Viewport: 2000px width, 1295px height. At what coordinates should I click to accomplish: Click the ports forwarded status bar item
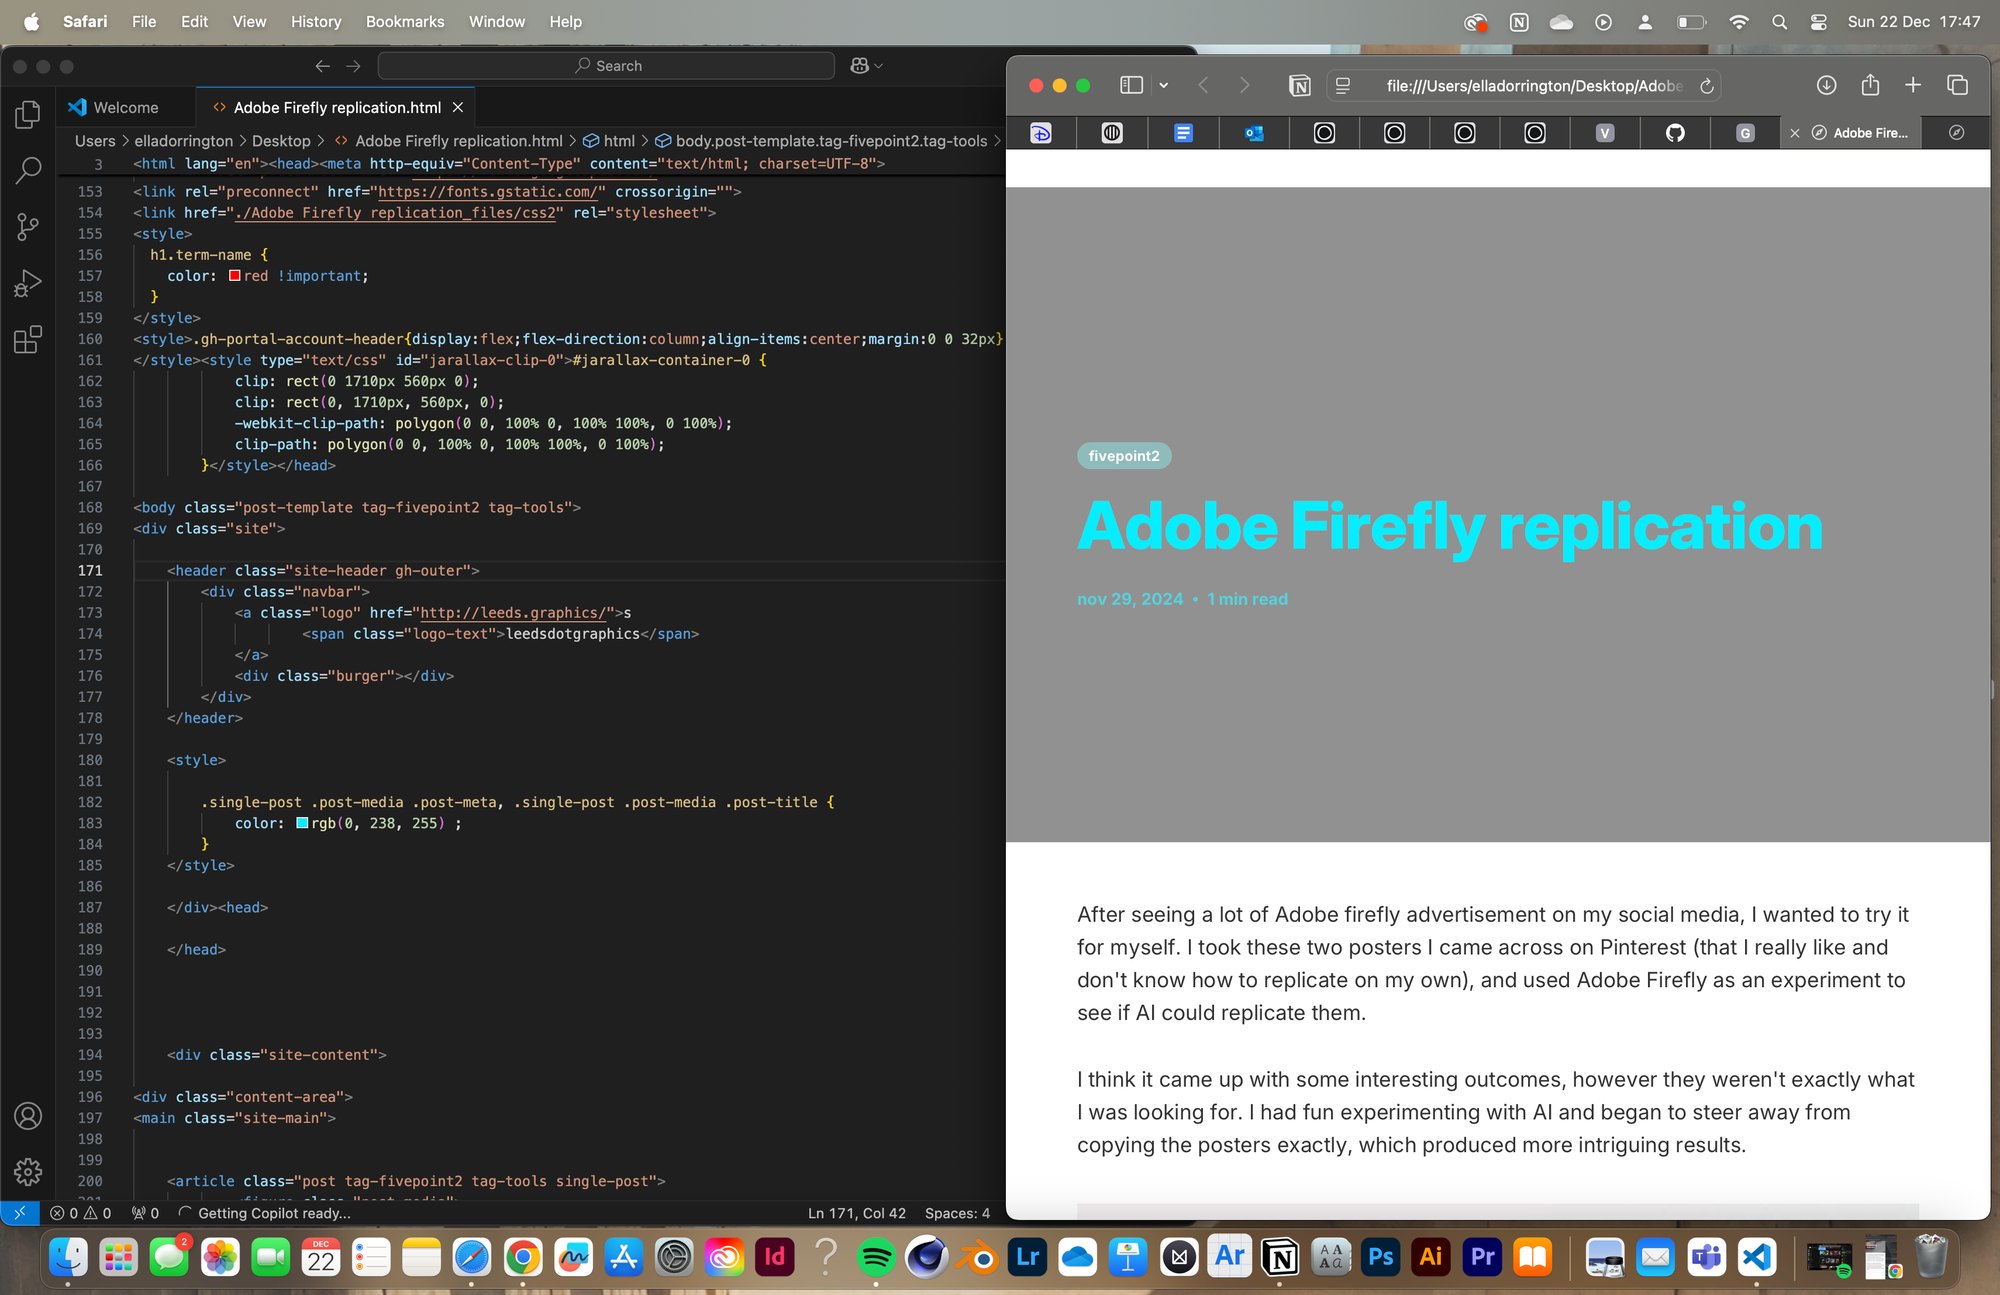click(146, 1213)
